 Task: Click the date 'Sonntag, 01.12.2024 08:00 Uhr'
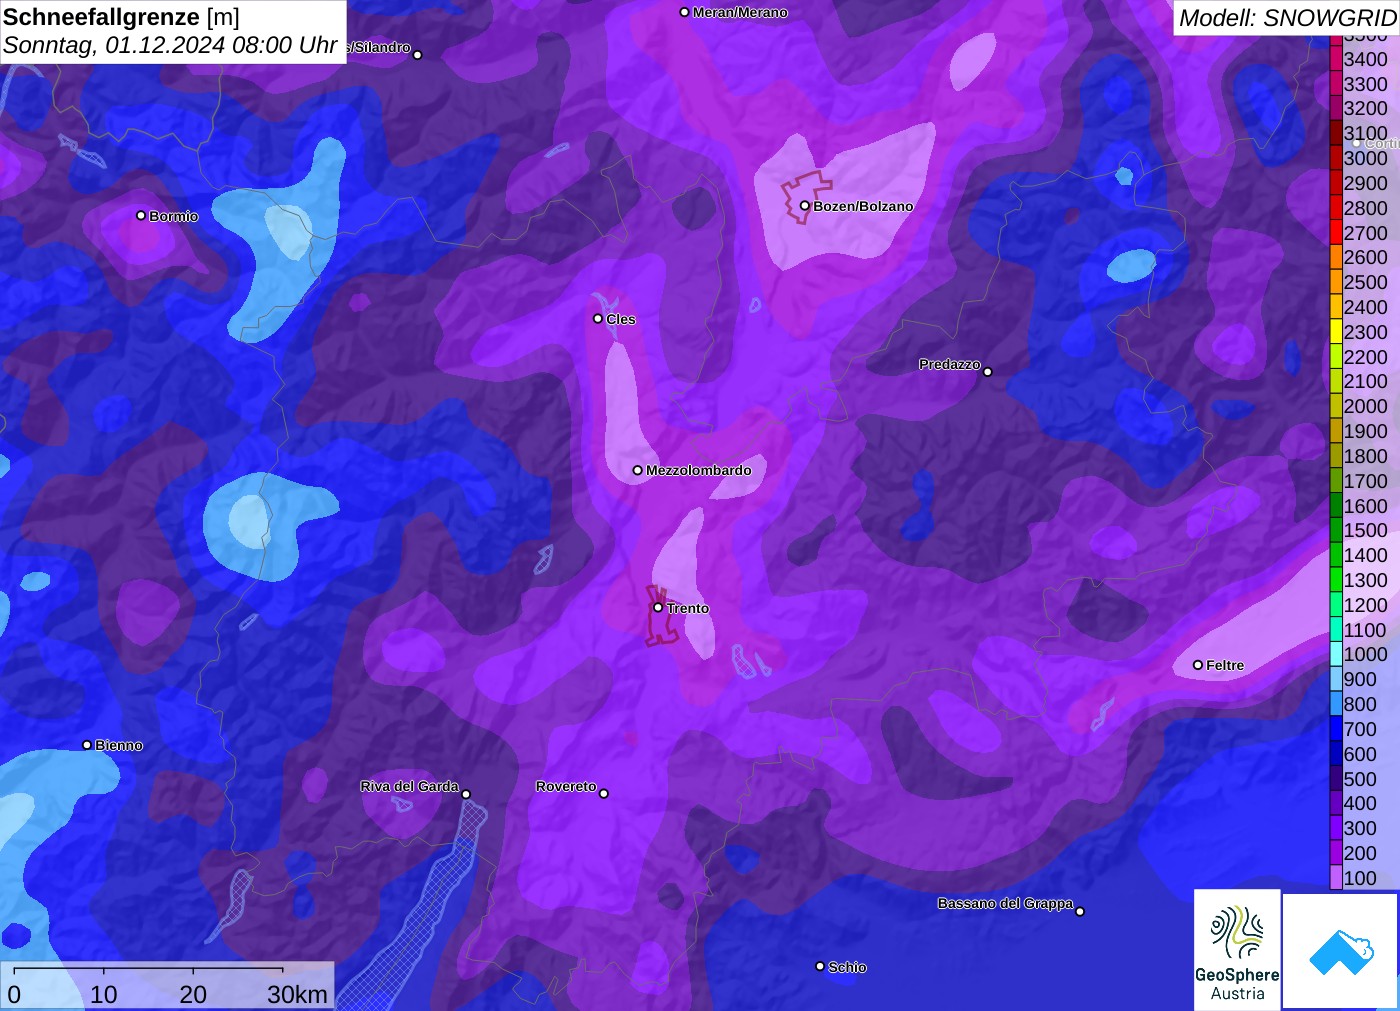[170, 46]
